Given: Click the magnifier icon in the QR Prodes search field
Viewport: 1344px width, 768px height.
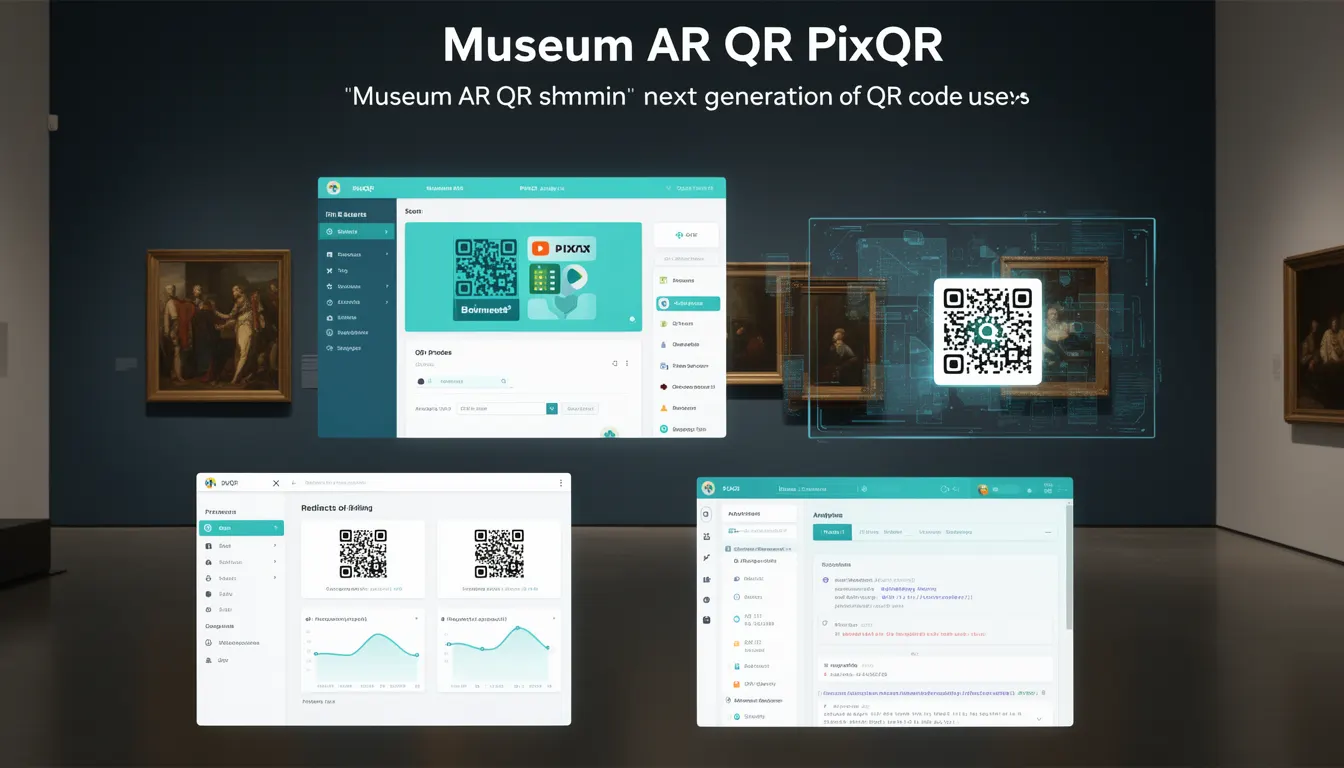Looking at the screenshot, I should coord(503,381).
